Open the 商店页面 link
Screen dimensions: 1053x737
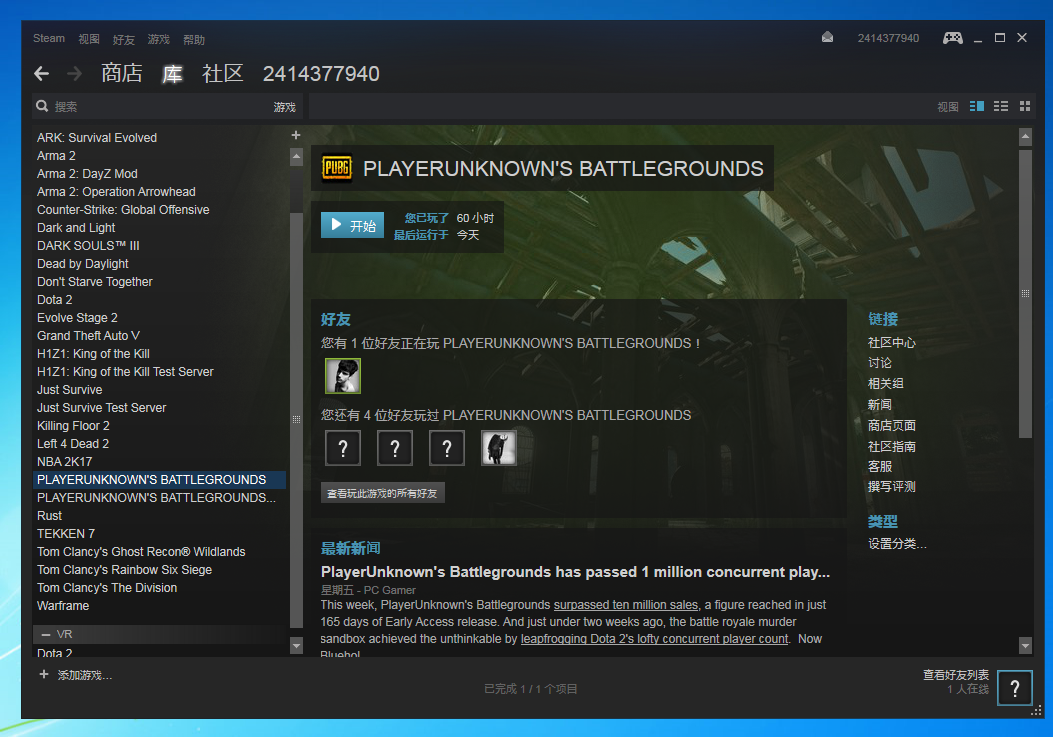[892, 425]
